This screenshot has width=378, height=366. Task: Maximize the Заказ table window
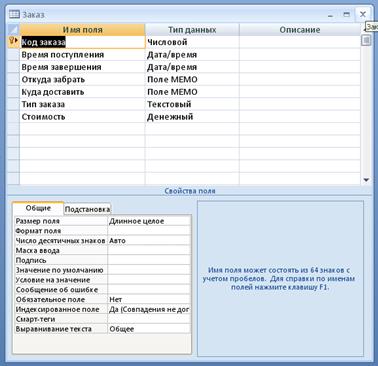click(x=346, y=14)
